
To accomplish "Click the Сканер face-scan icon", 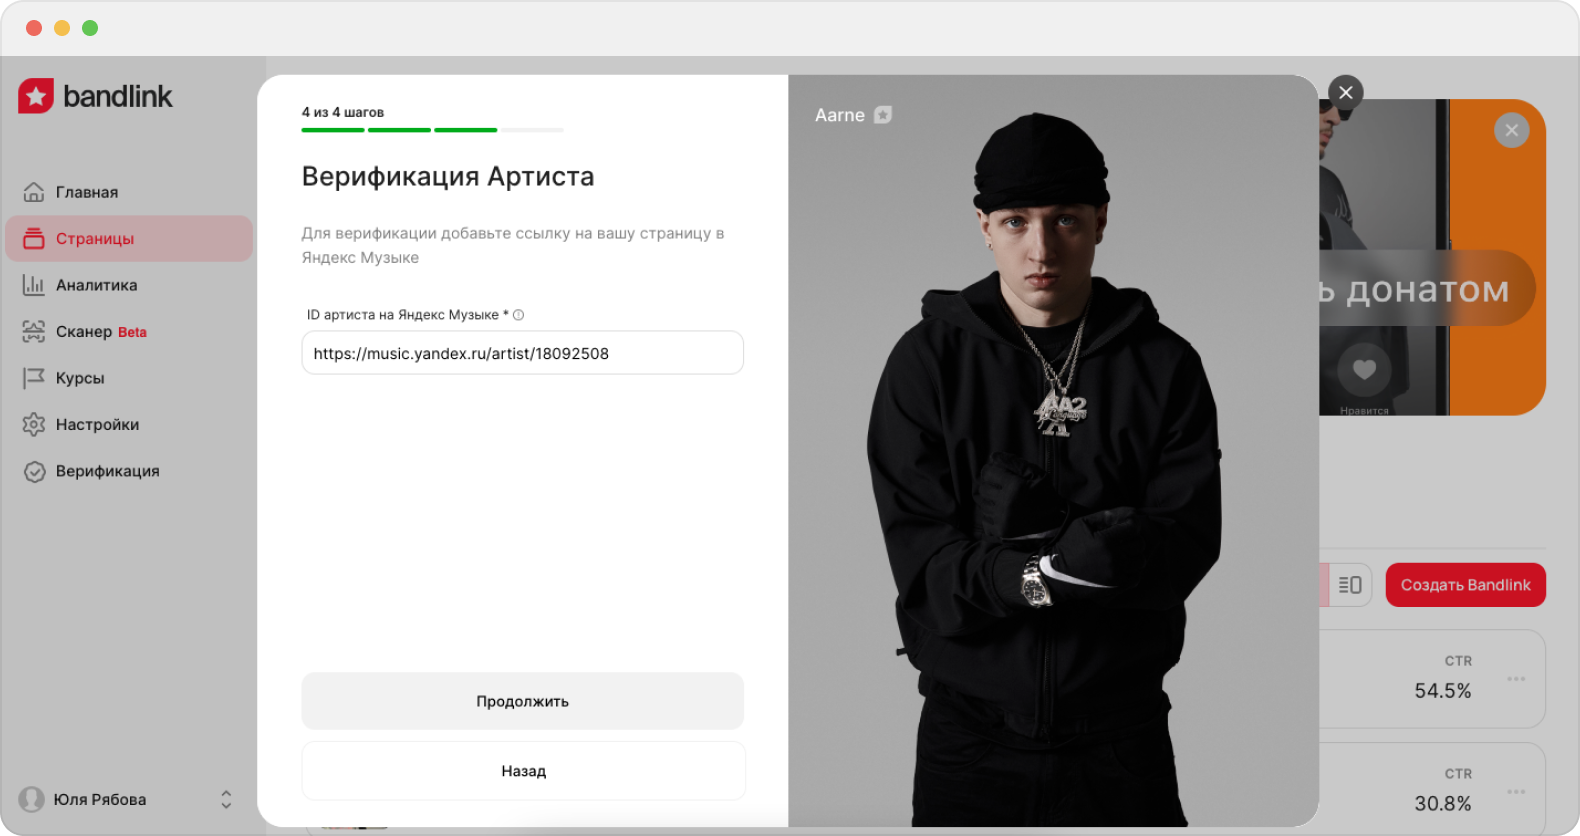I will pos(34,331).
